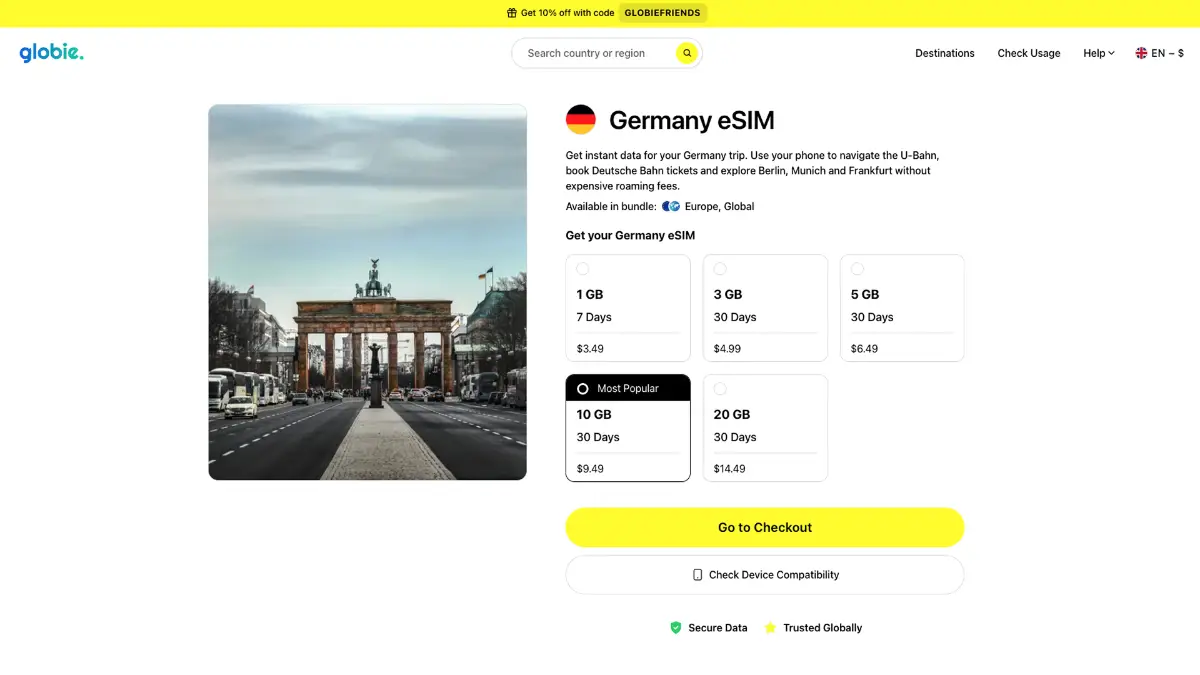Click the Secure Data label
This screenshot has height=675, width=1200.
(718, 628)
